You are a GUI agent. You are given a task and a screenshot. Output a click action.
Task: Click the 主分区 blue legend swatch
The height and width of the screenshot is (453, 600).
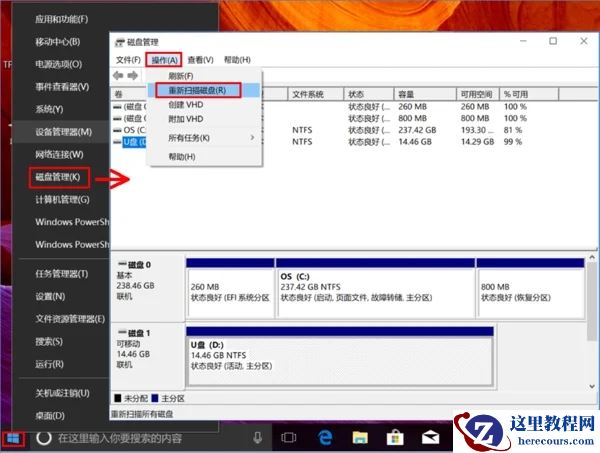pos(155,398)
